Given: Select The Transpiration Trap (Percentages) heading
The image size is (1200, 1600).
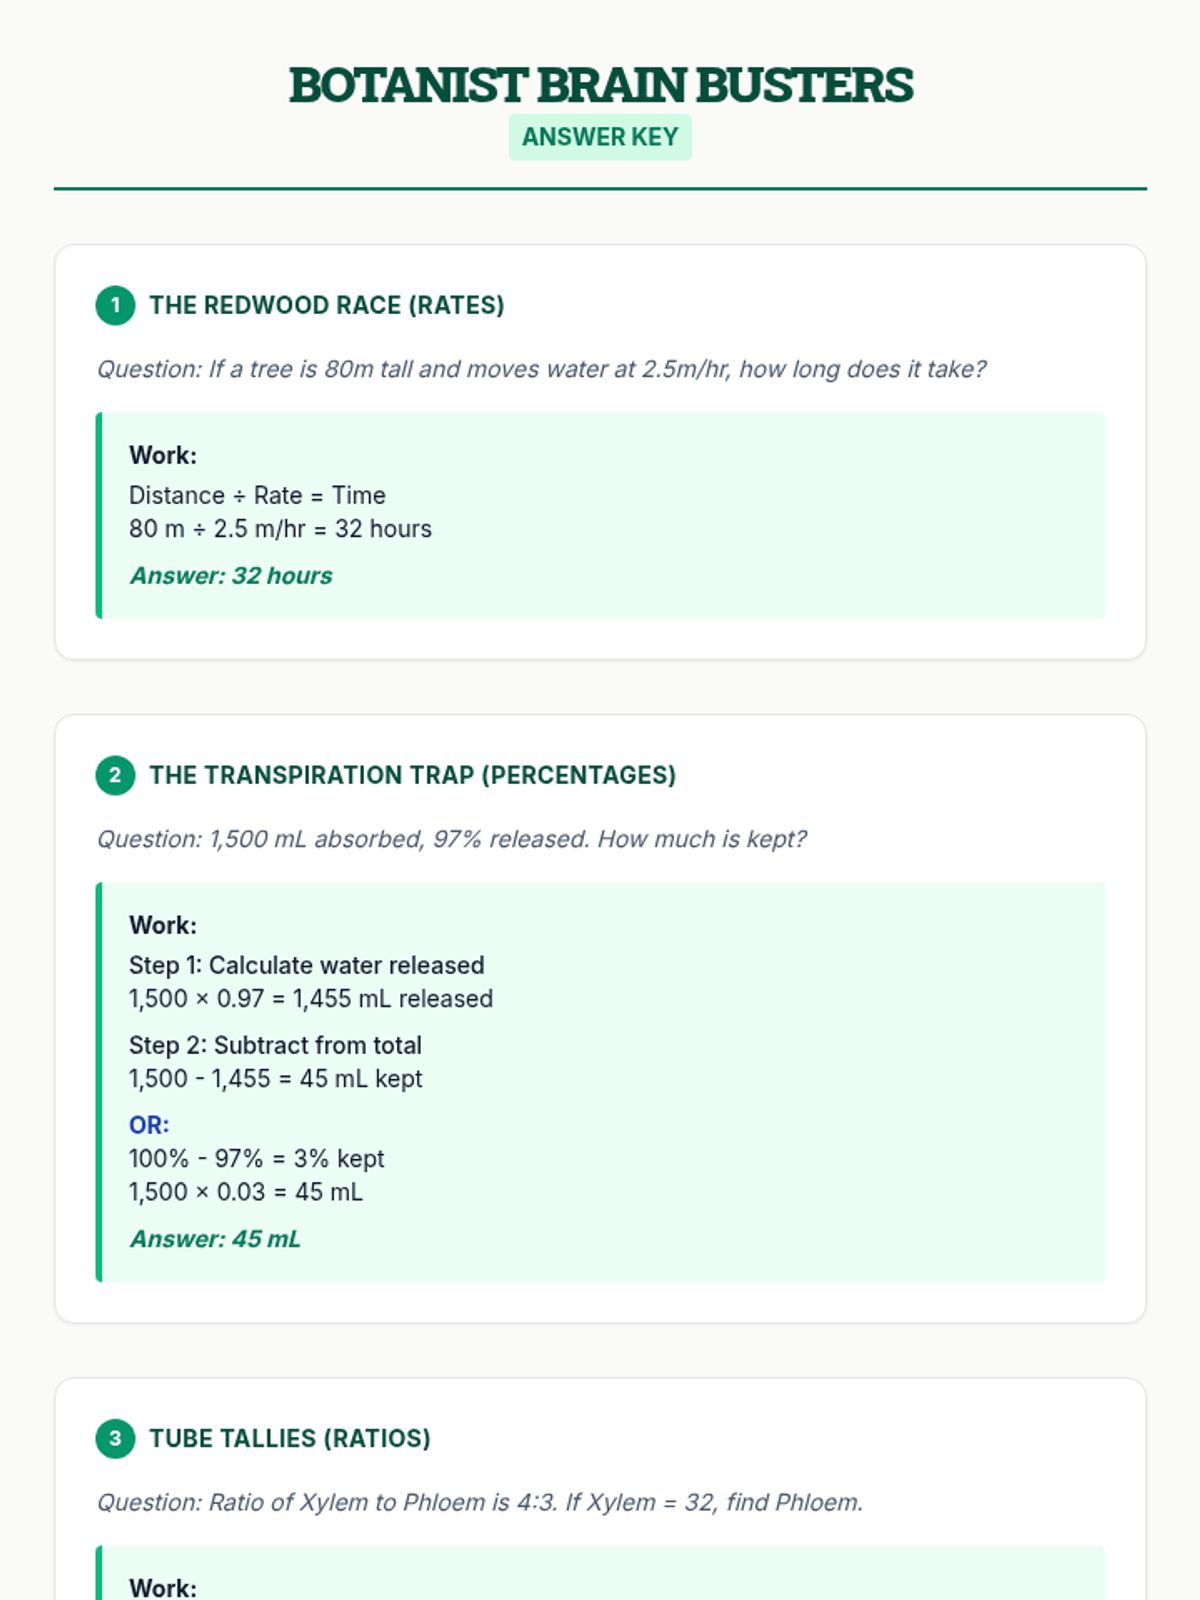Looking at the screenshot, I should click(x=413, y=775).
